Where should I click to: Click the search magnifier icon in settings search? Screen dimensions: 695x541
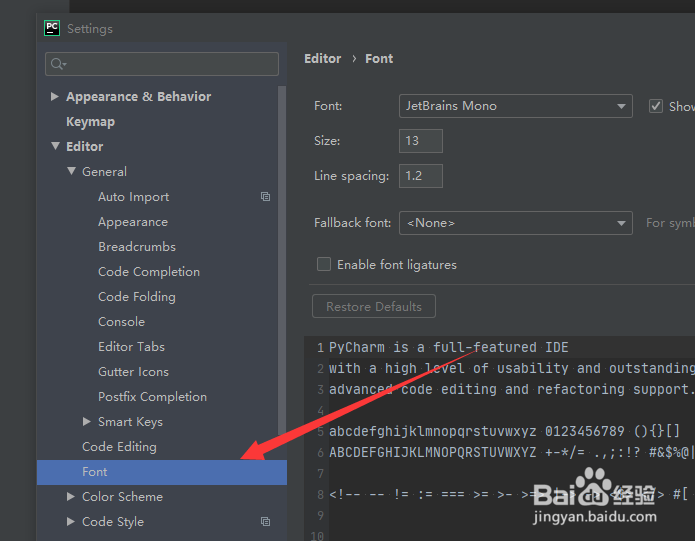[58, 64]
